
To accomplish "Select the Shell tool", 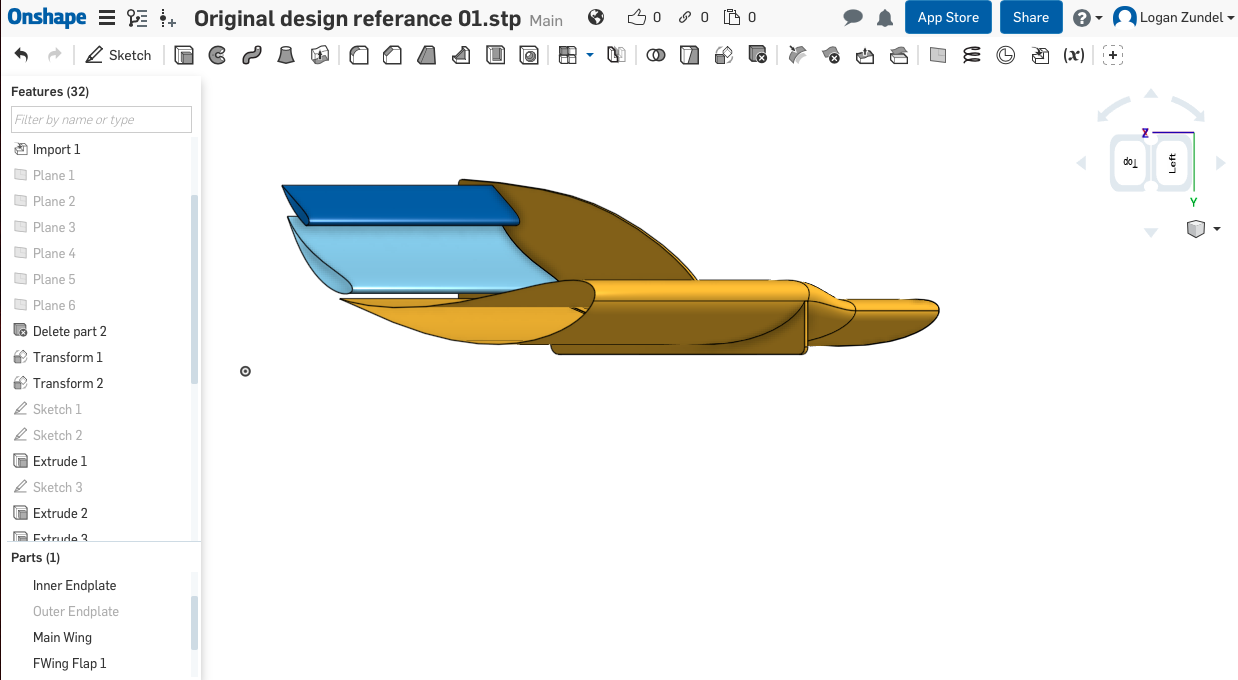I will (495, 55).
